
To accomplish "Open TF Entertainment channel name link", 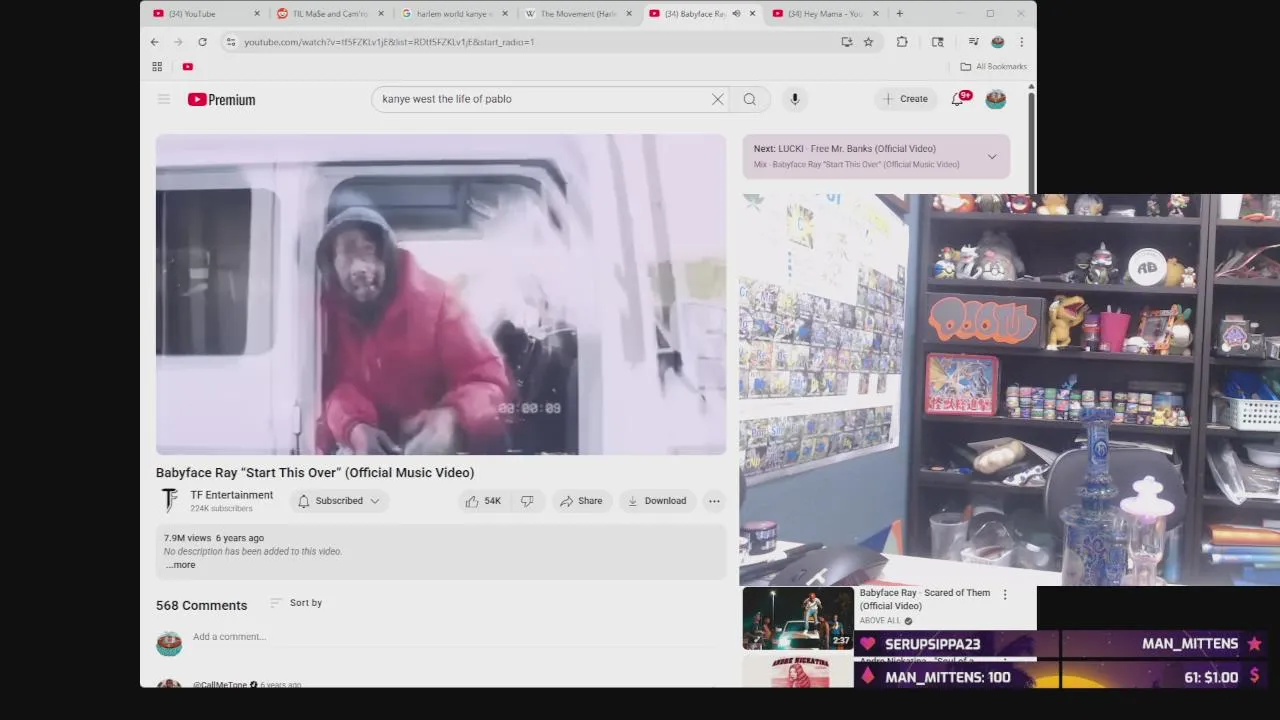I will (x=232, y=495).
